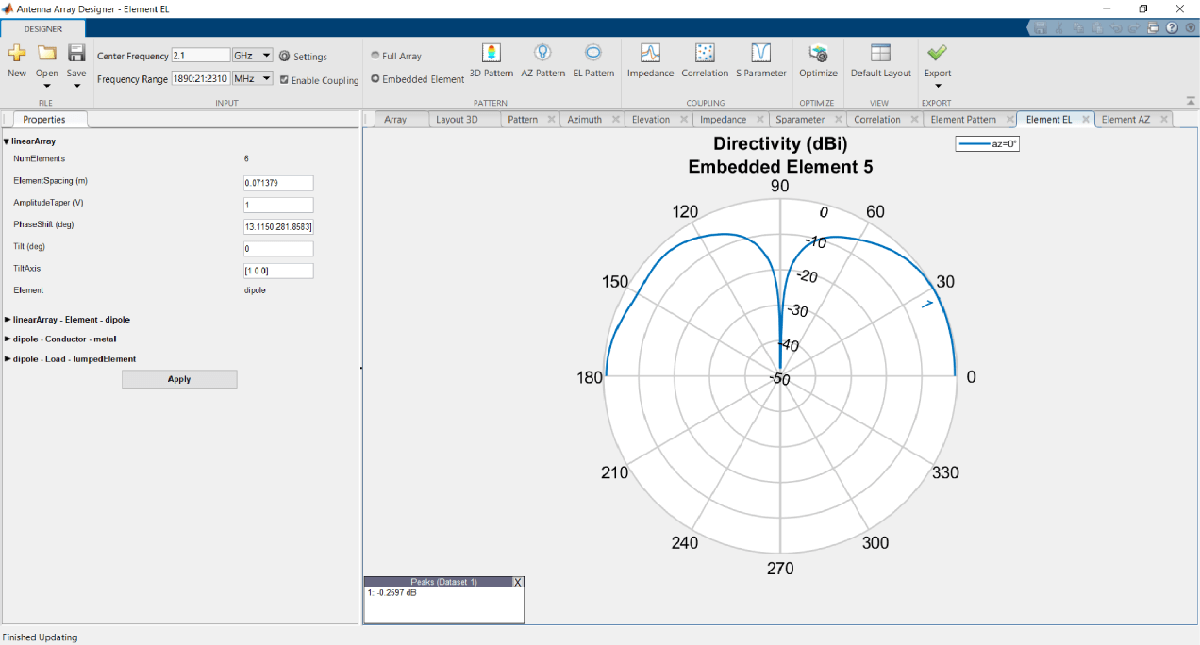The image size is (1200, 645).
Task: Restore the Default Layout
Action: [x=880, y=53]
